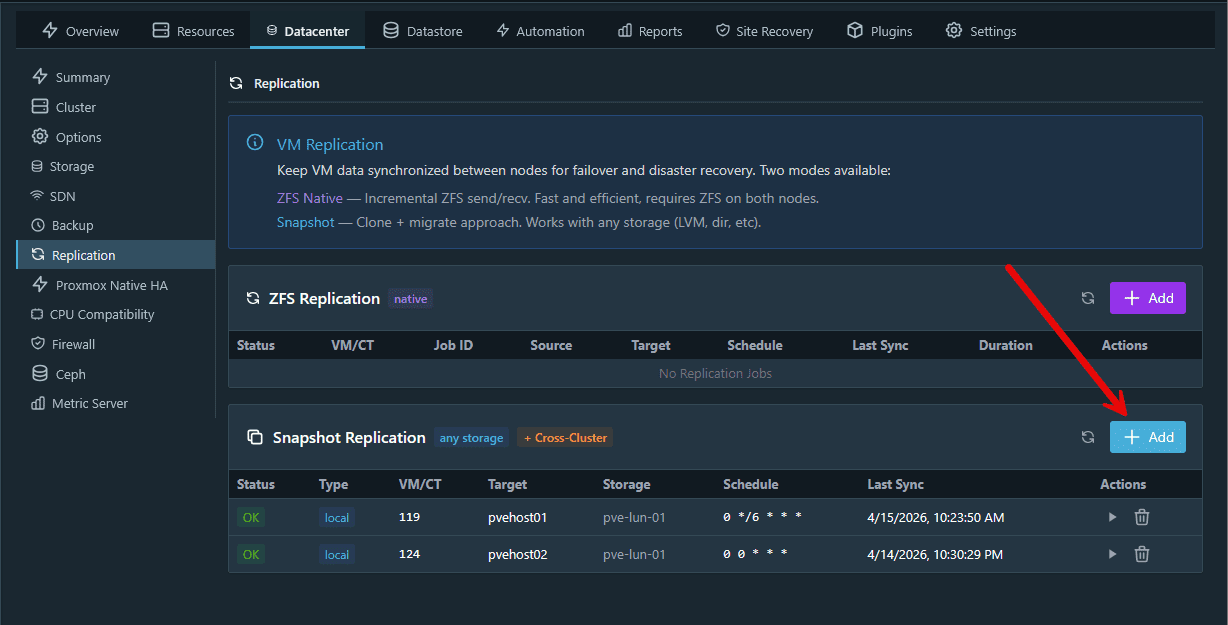Viewport: 1228px width, 625px height.
Task: Switch to the Reports tab
Action: coord(649,31)
